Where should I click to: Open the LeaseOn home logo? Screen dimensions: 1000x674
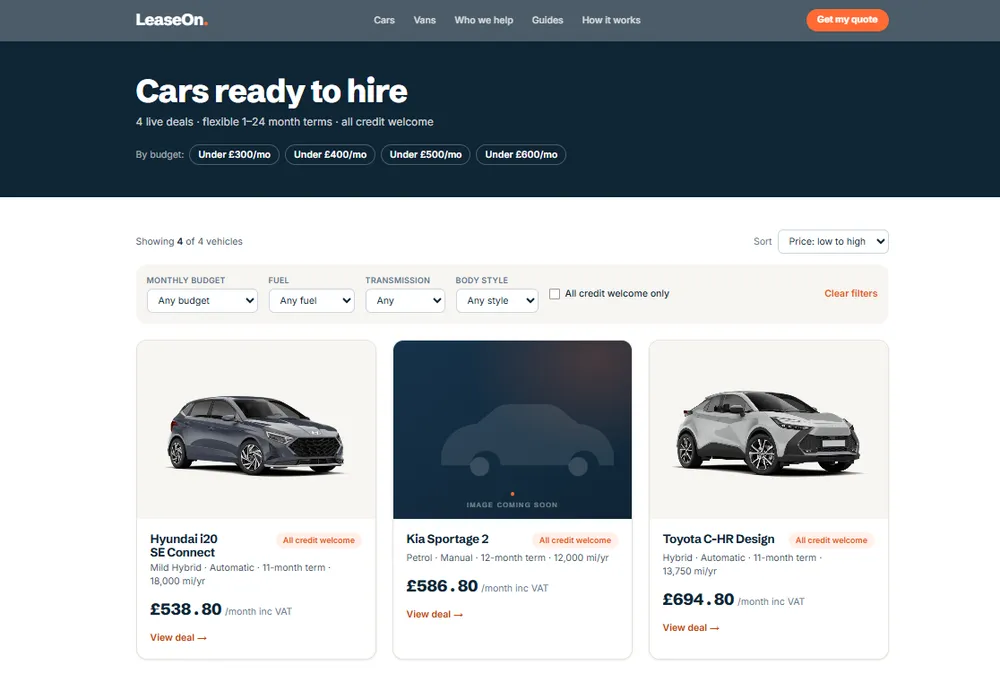(x=172, y=20)
